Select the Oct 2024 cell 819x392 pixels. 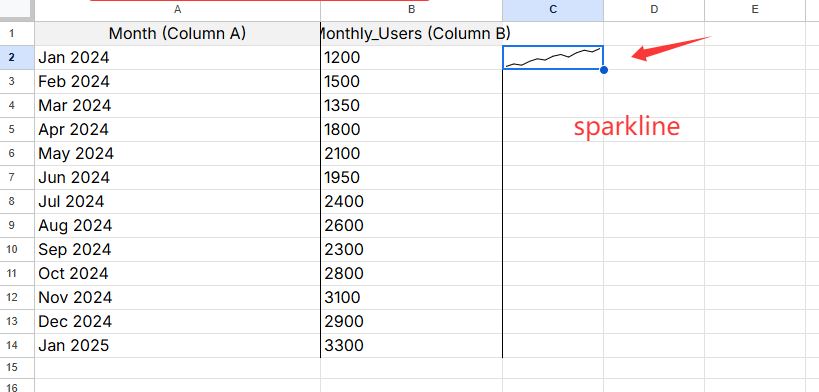[x=178, y=273]
